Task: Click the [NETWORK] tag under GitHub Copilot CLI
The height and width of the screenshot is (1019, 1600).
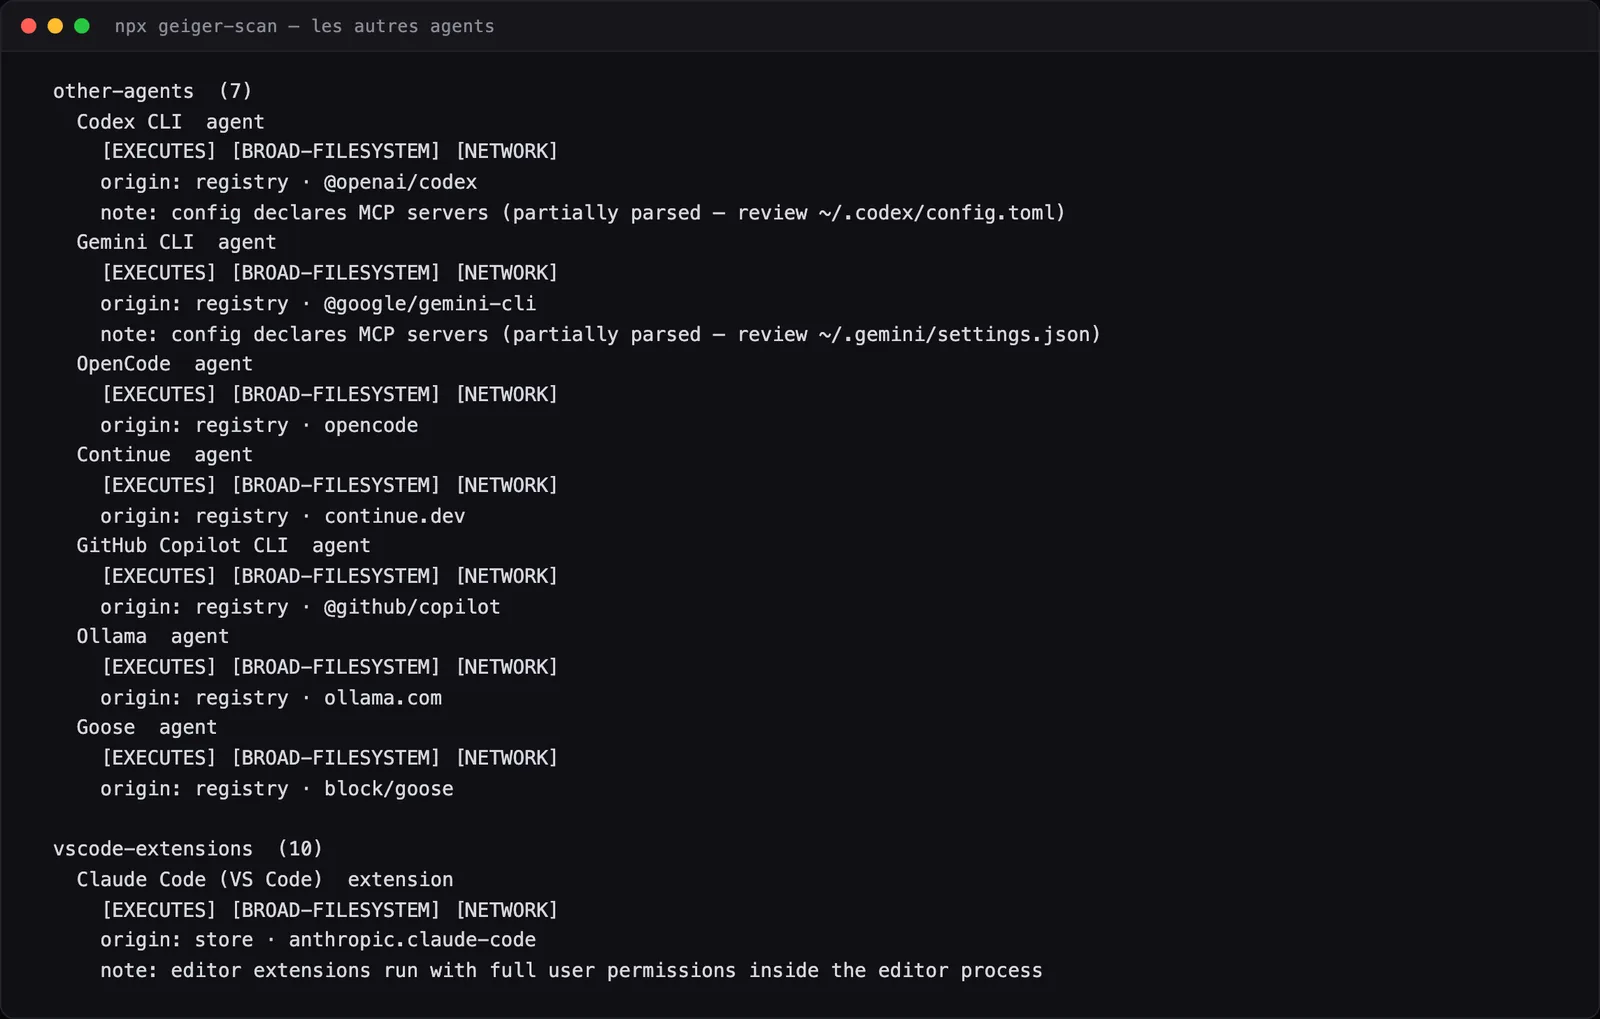Action: (507, 576)
